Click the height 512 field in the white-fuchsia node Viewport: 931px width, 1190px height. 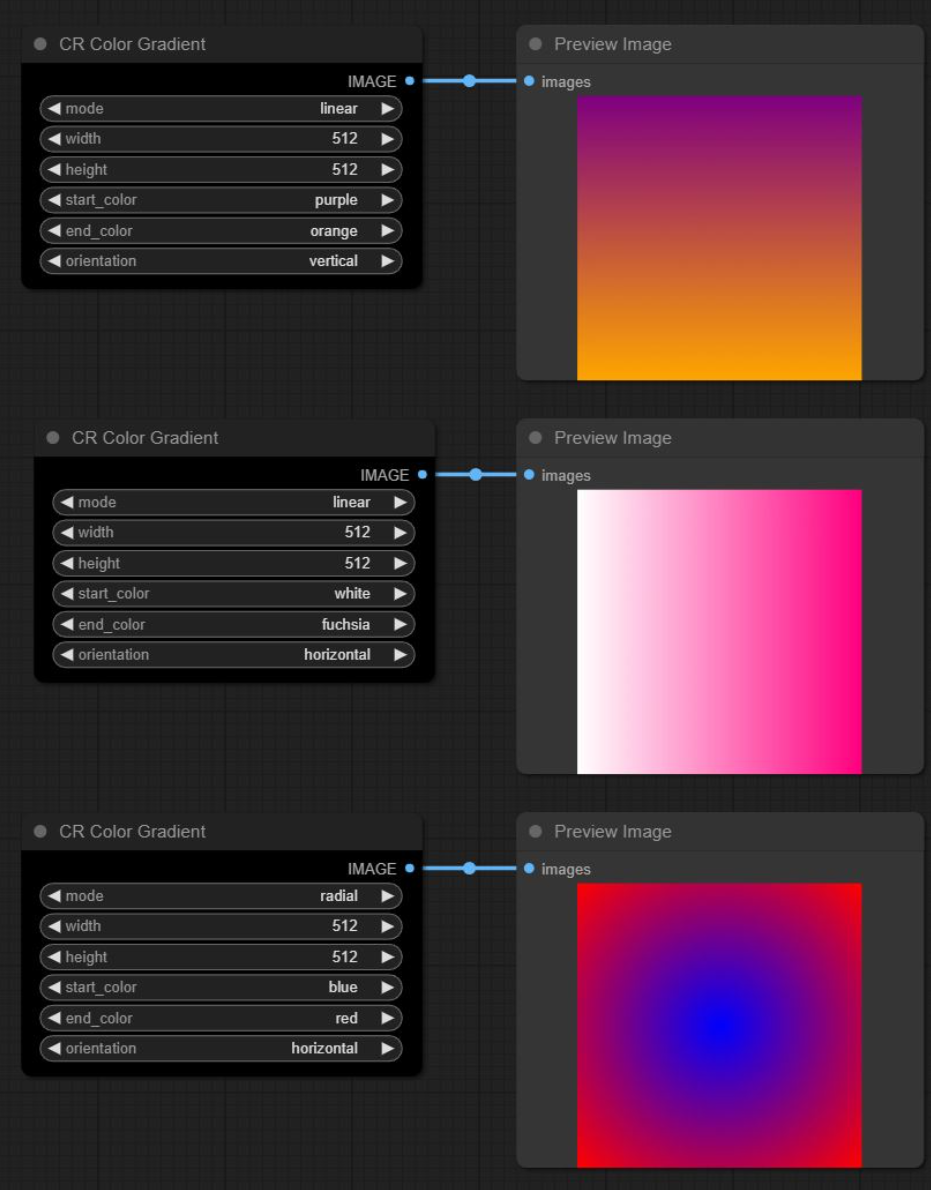234,563
